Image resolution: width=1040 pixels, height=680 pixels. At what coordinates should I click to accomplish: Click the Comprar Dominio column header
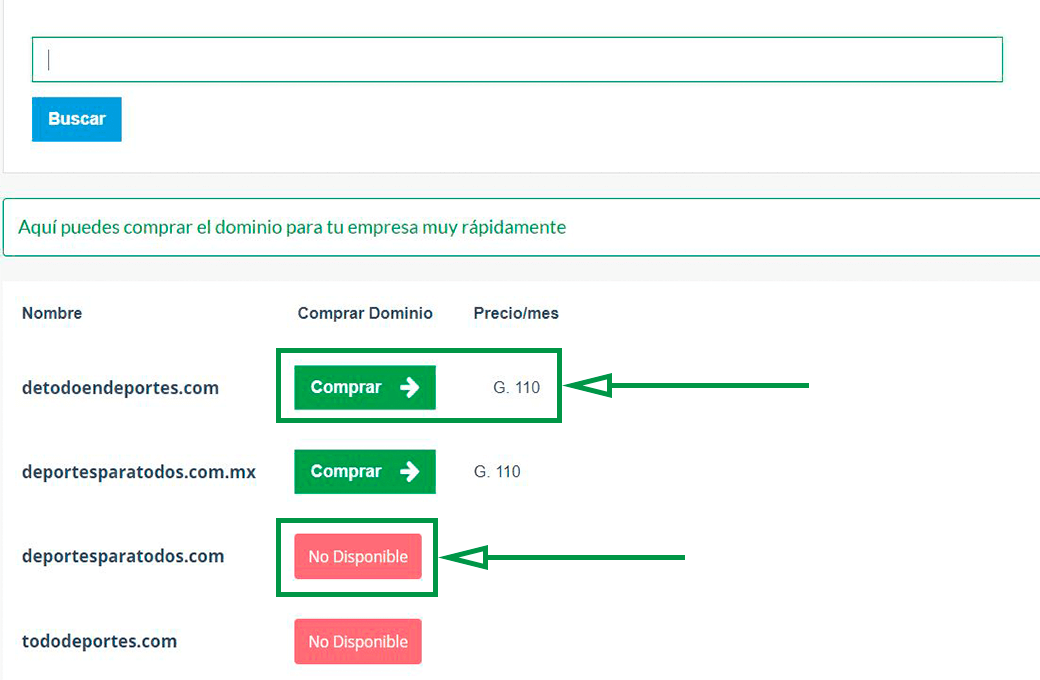pyautogui.click(x=365, y=313)
